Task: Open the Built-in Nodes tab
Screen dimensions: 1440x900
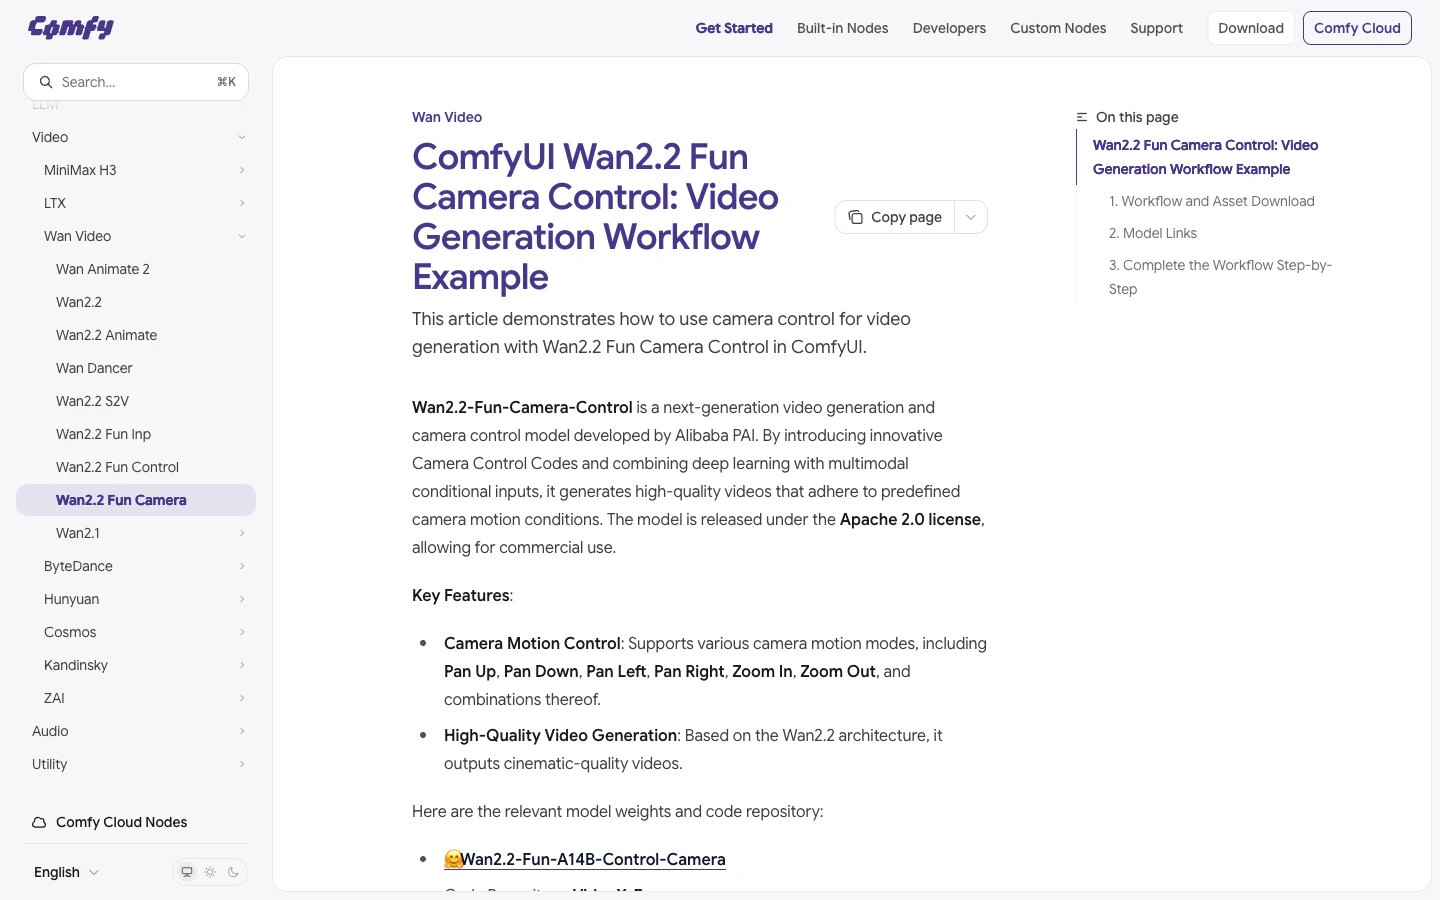Action: click(843, 28)
